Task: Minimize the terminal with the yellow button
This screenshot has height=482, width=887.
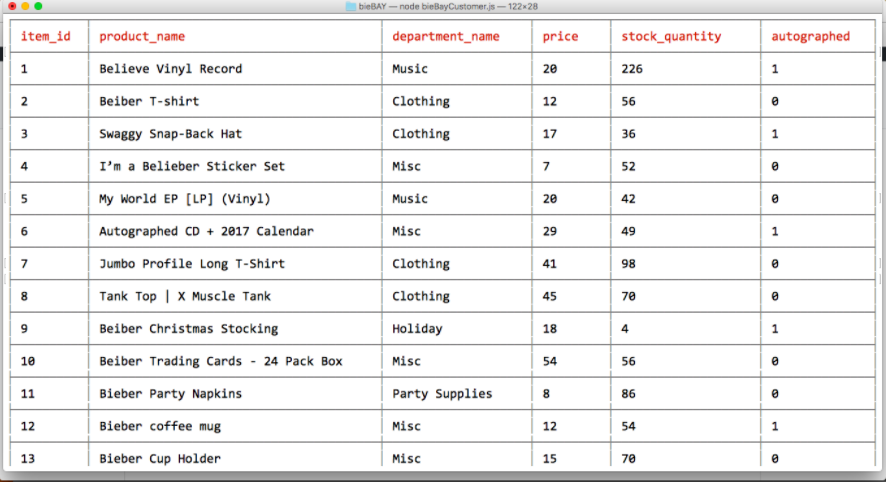Action: coord(24,6)
